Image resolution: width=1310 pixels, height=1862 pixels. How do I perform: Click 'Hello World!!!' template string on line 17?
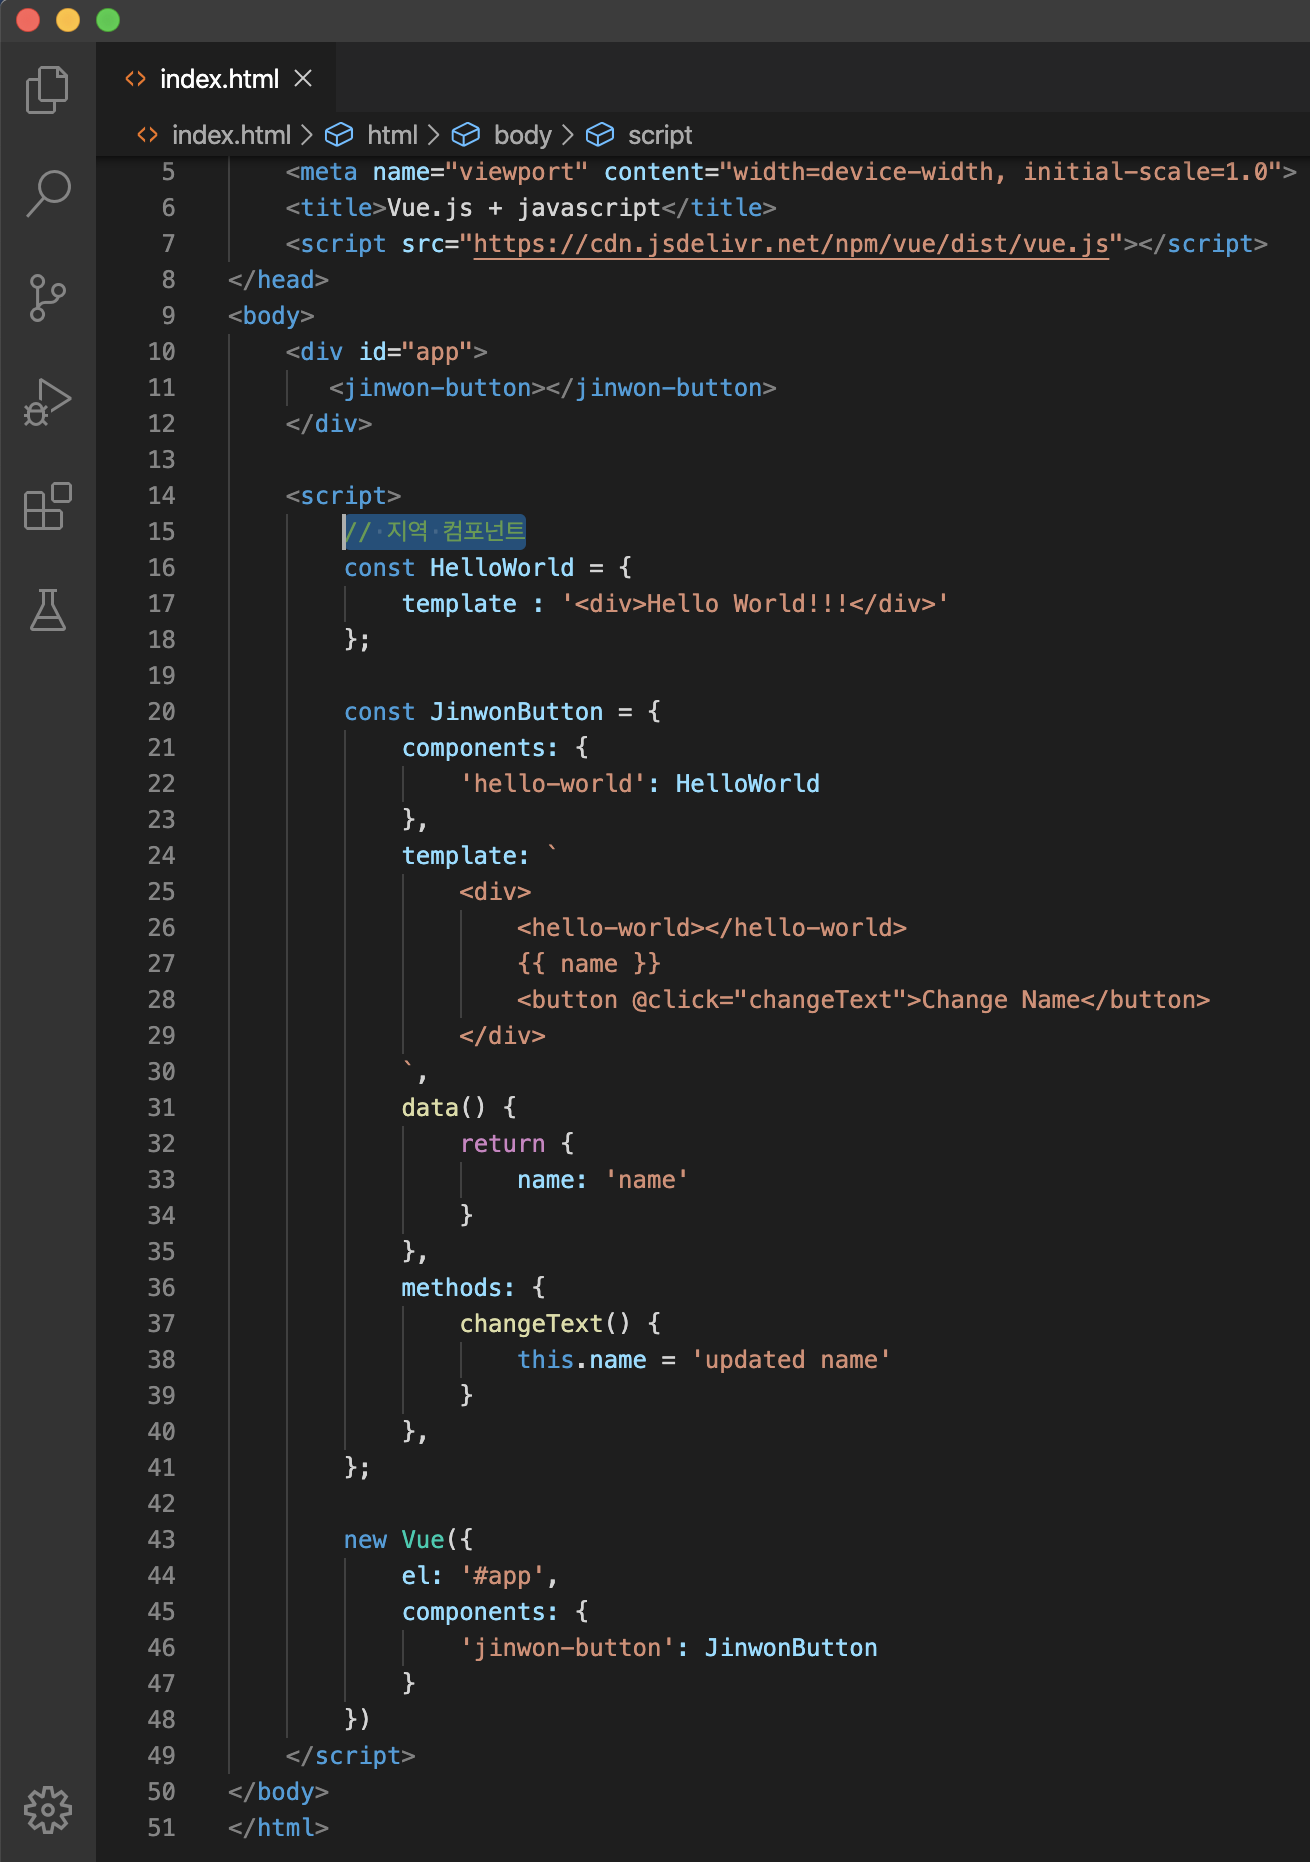pyautogui.click(x=747, y=604)
